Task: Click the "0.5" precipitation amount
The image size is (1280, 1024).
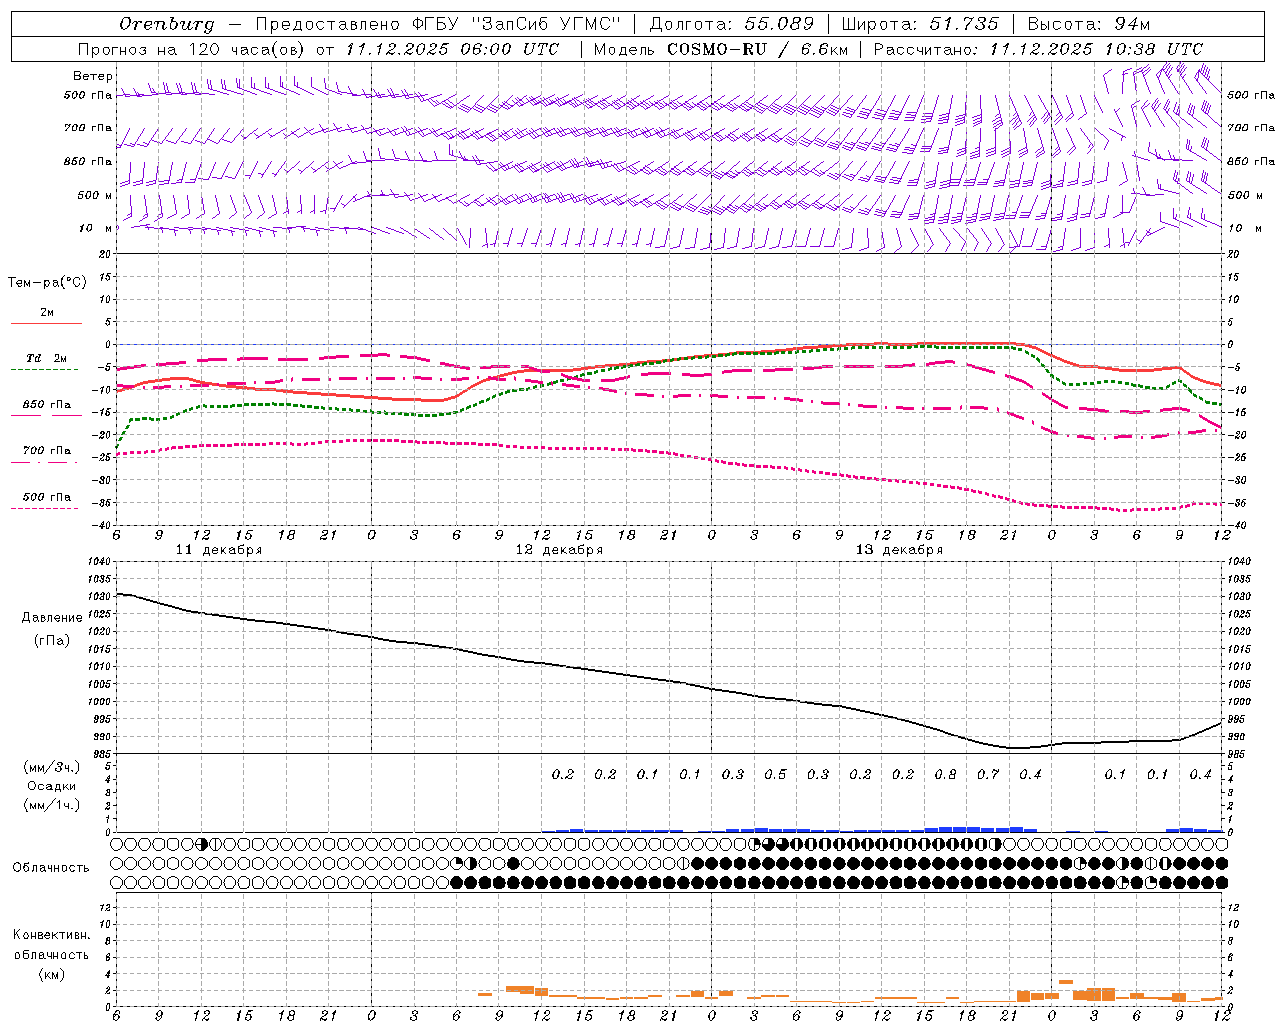Action: pyautogui.click(x=775, y=775)
